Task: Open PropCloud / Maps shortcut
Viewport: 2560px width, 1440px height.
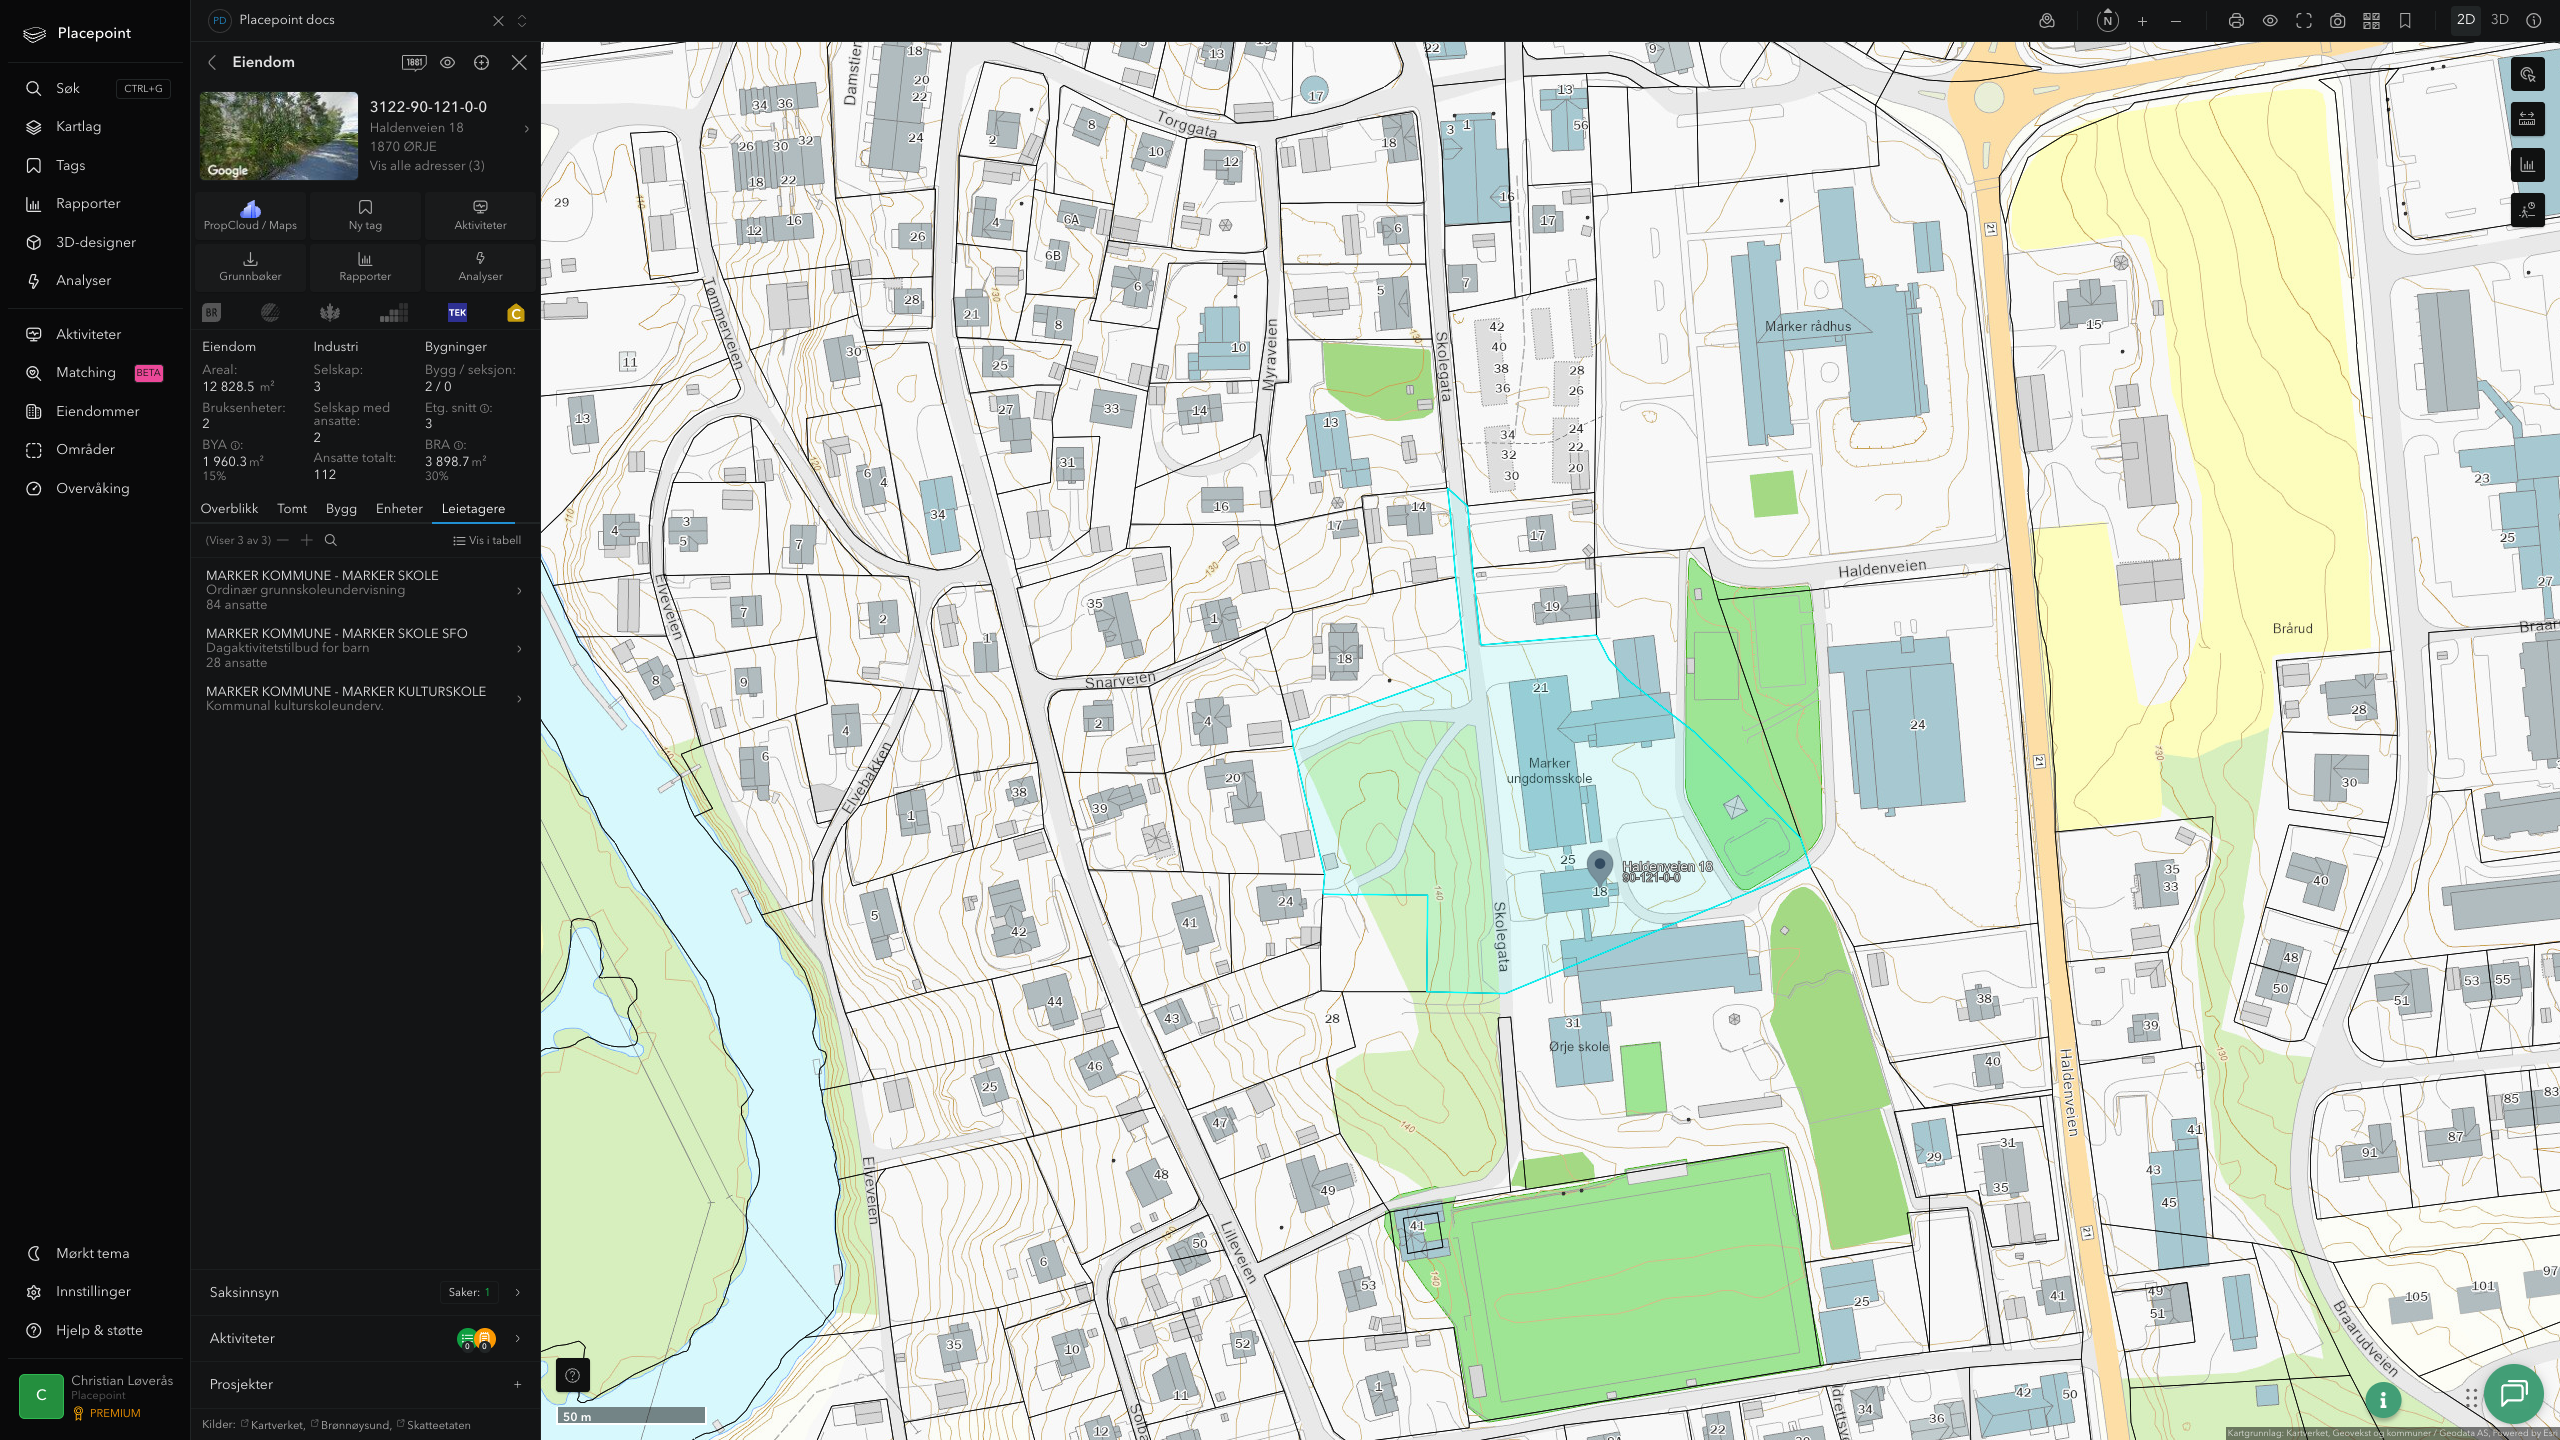Action: pos(250,215)
